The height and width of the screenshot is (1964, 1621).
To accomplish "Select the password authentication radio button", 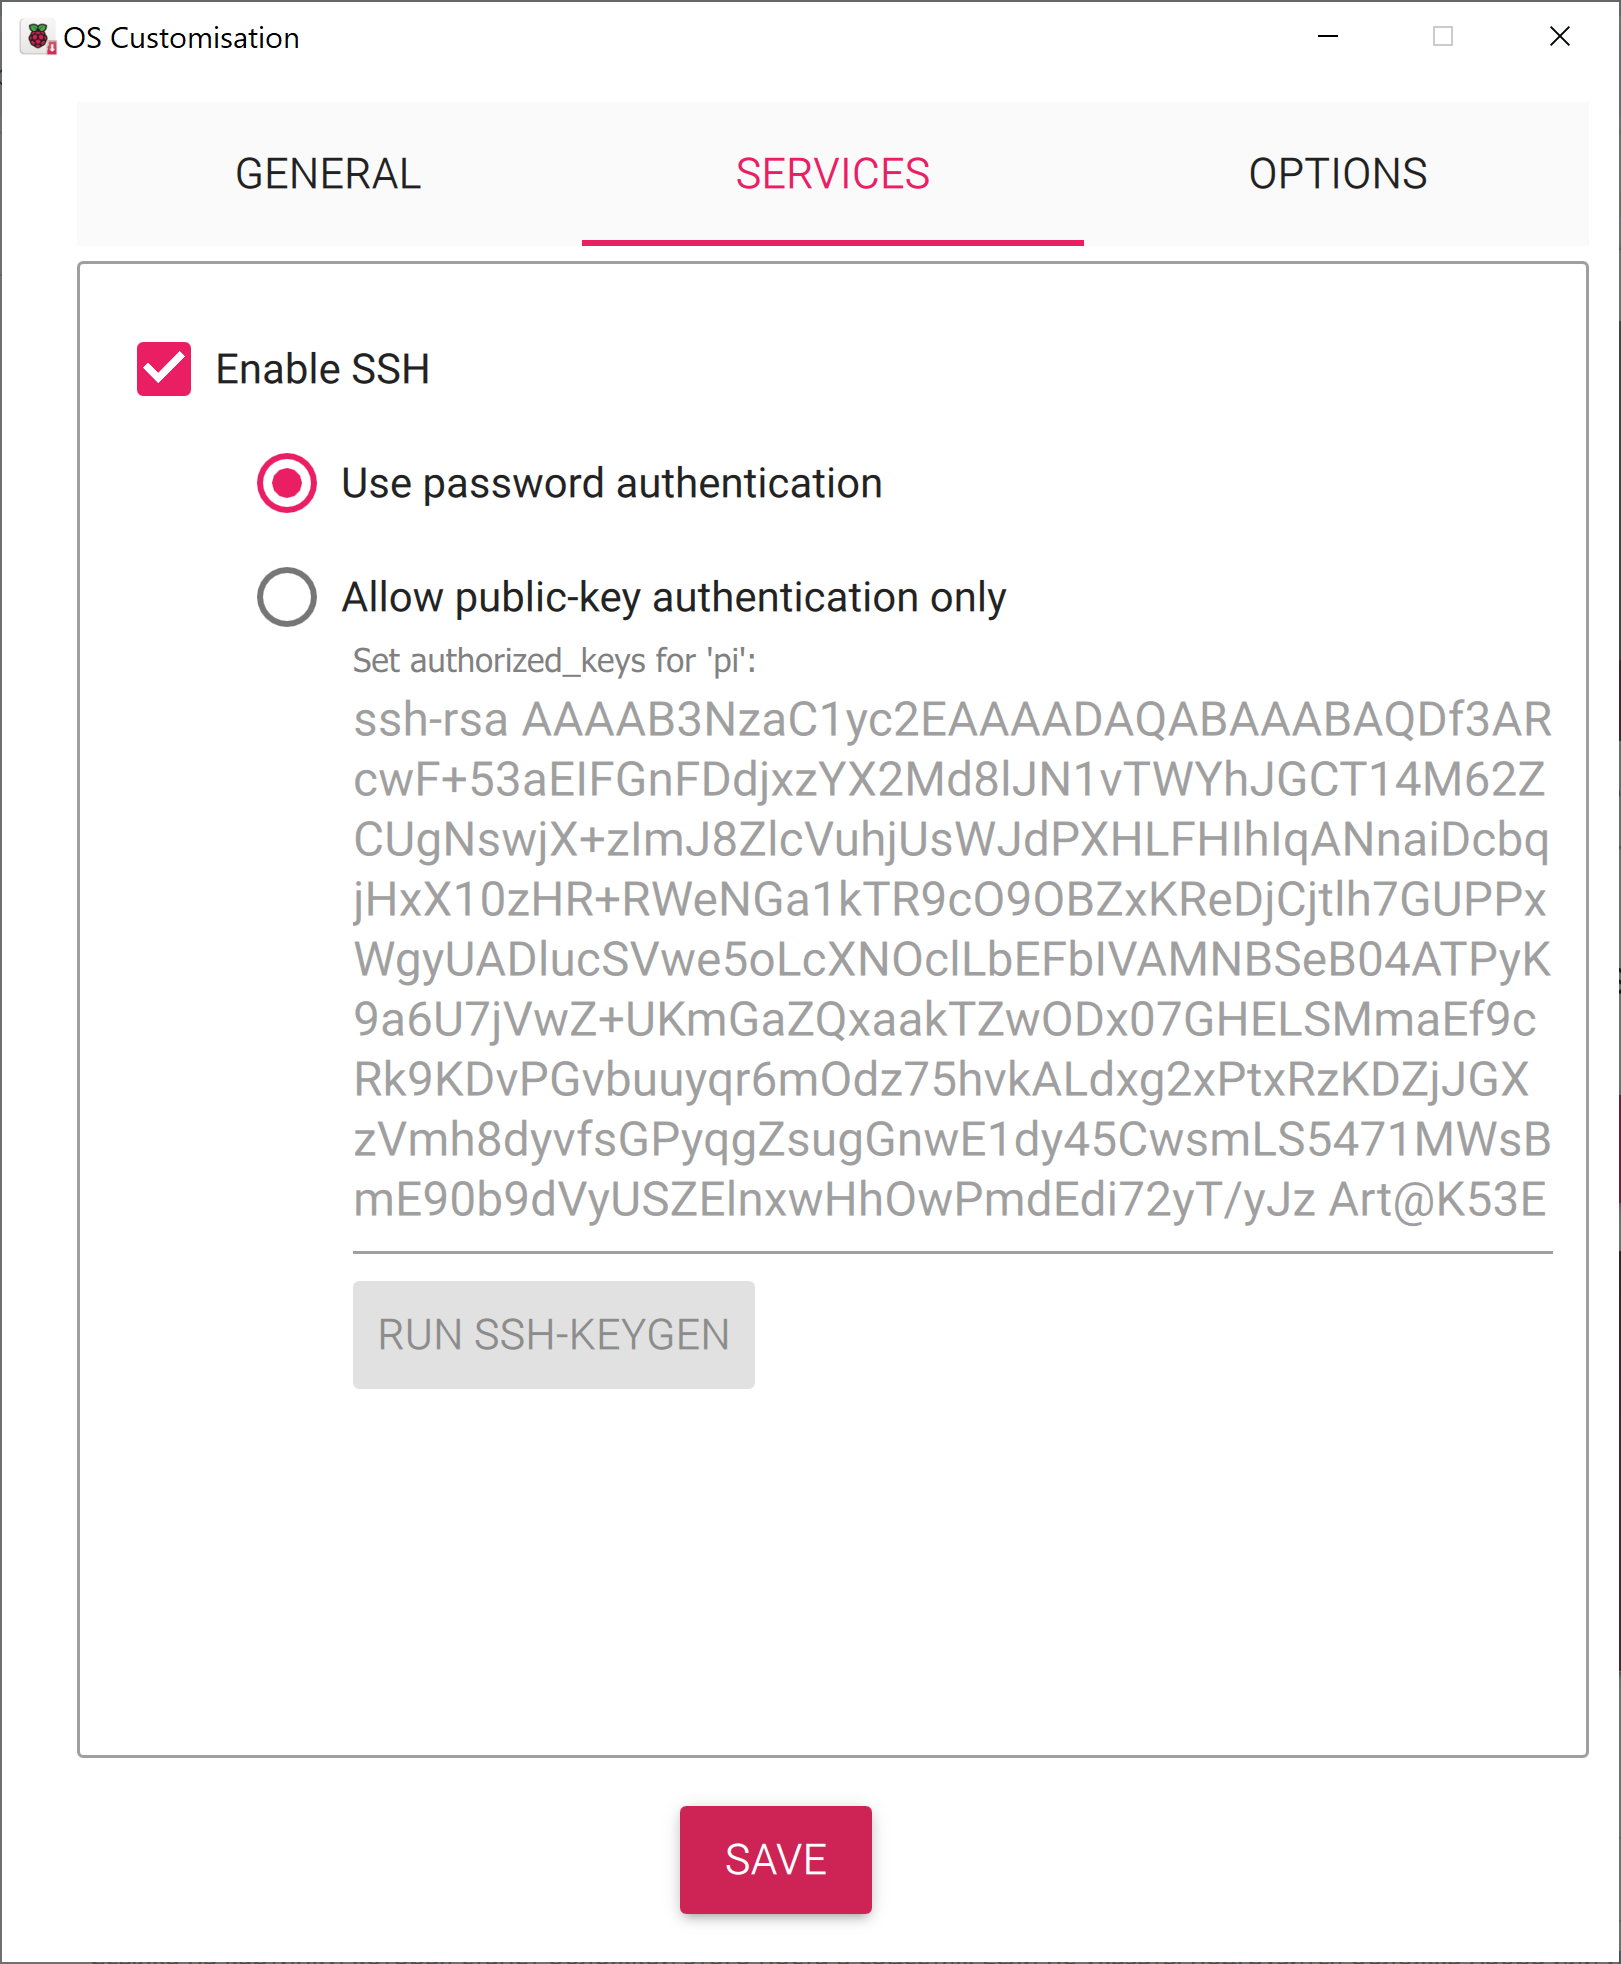I will (287, 483).
